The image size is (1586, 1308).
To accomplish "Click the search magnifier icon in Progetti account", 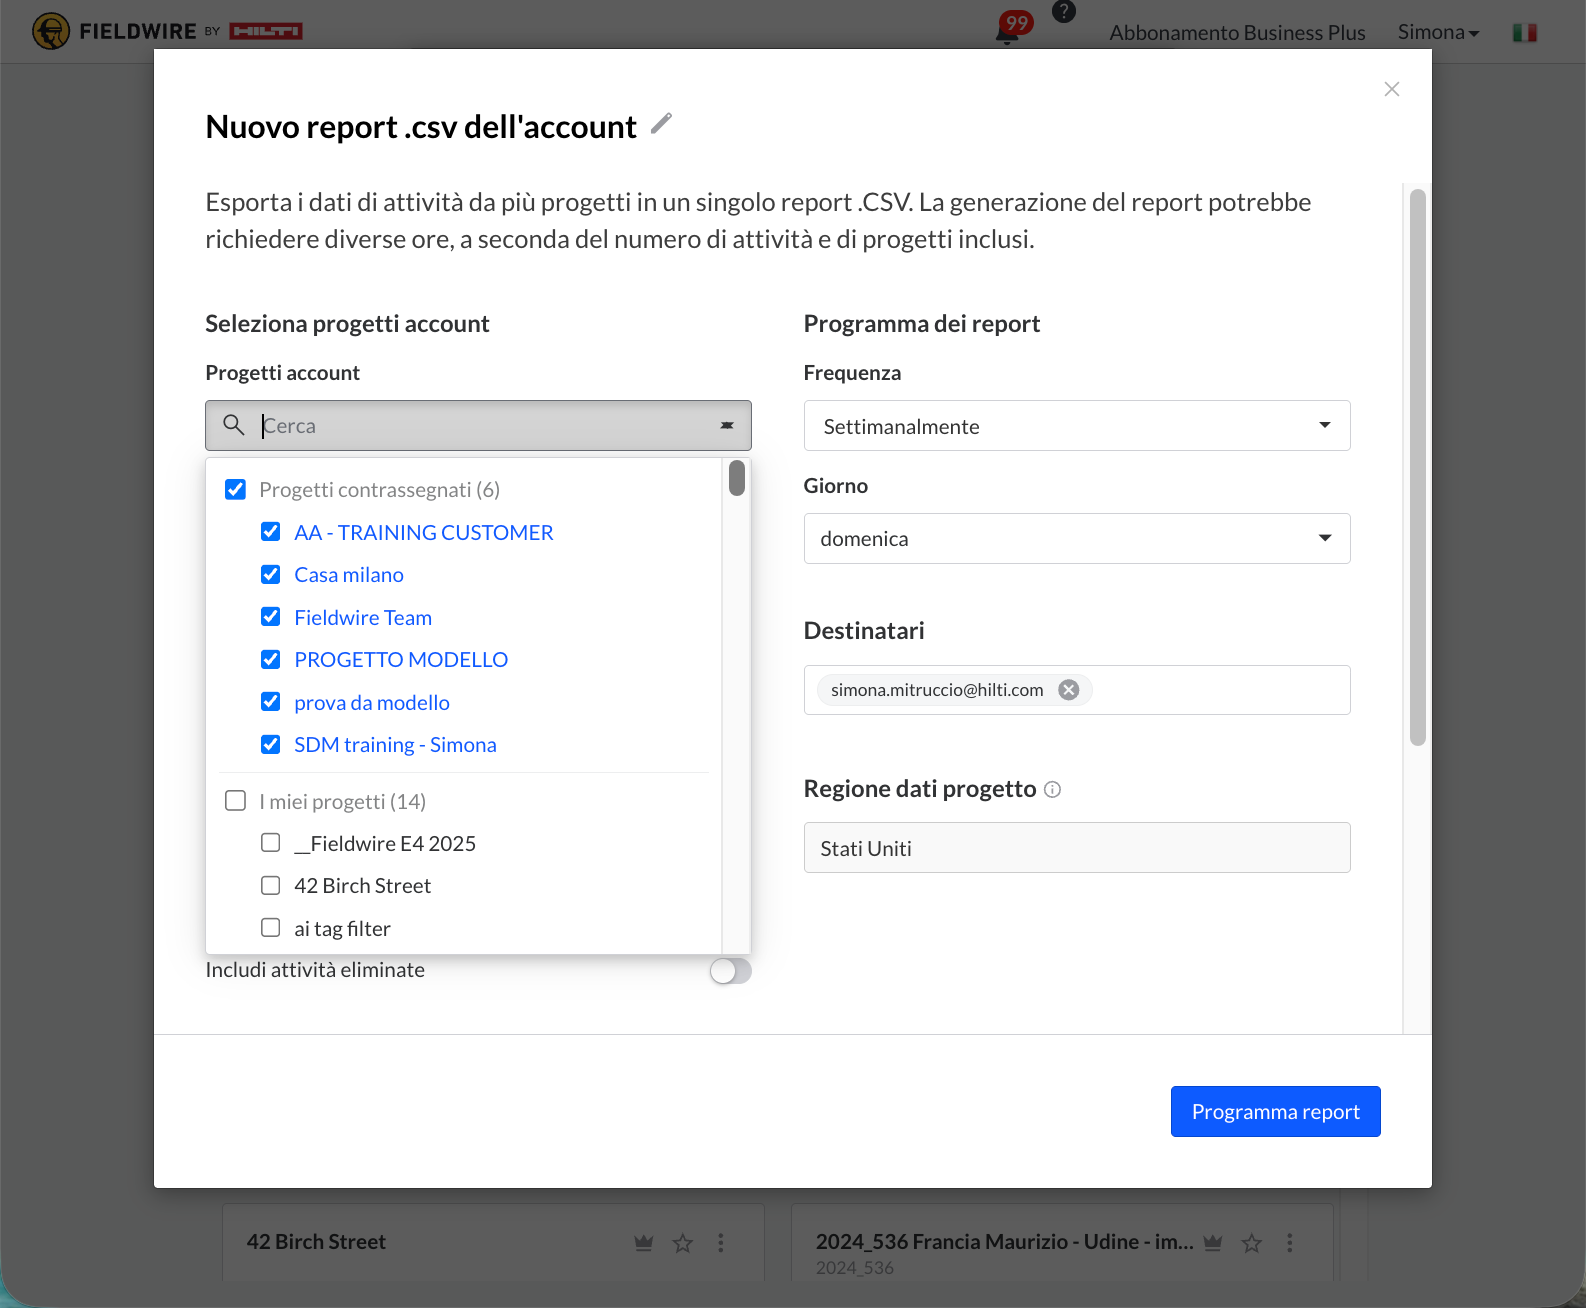I will click(x=234, y=425).
